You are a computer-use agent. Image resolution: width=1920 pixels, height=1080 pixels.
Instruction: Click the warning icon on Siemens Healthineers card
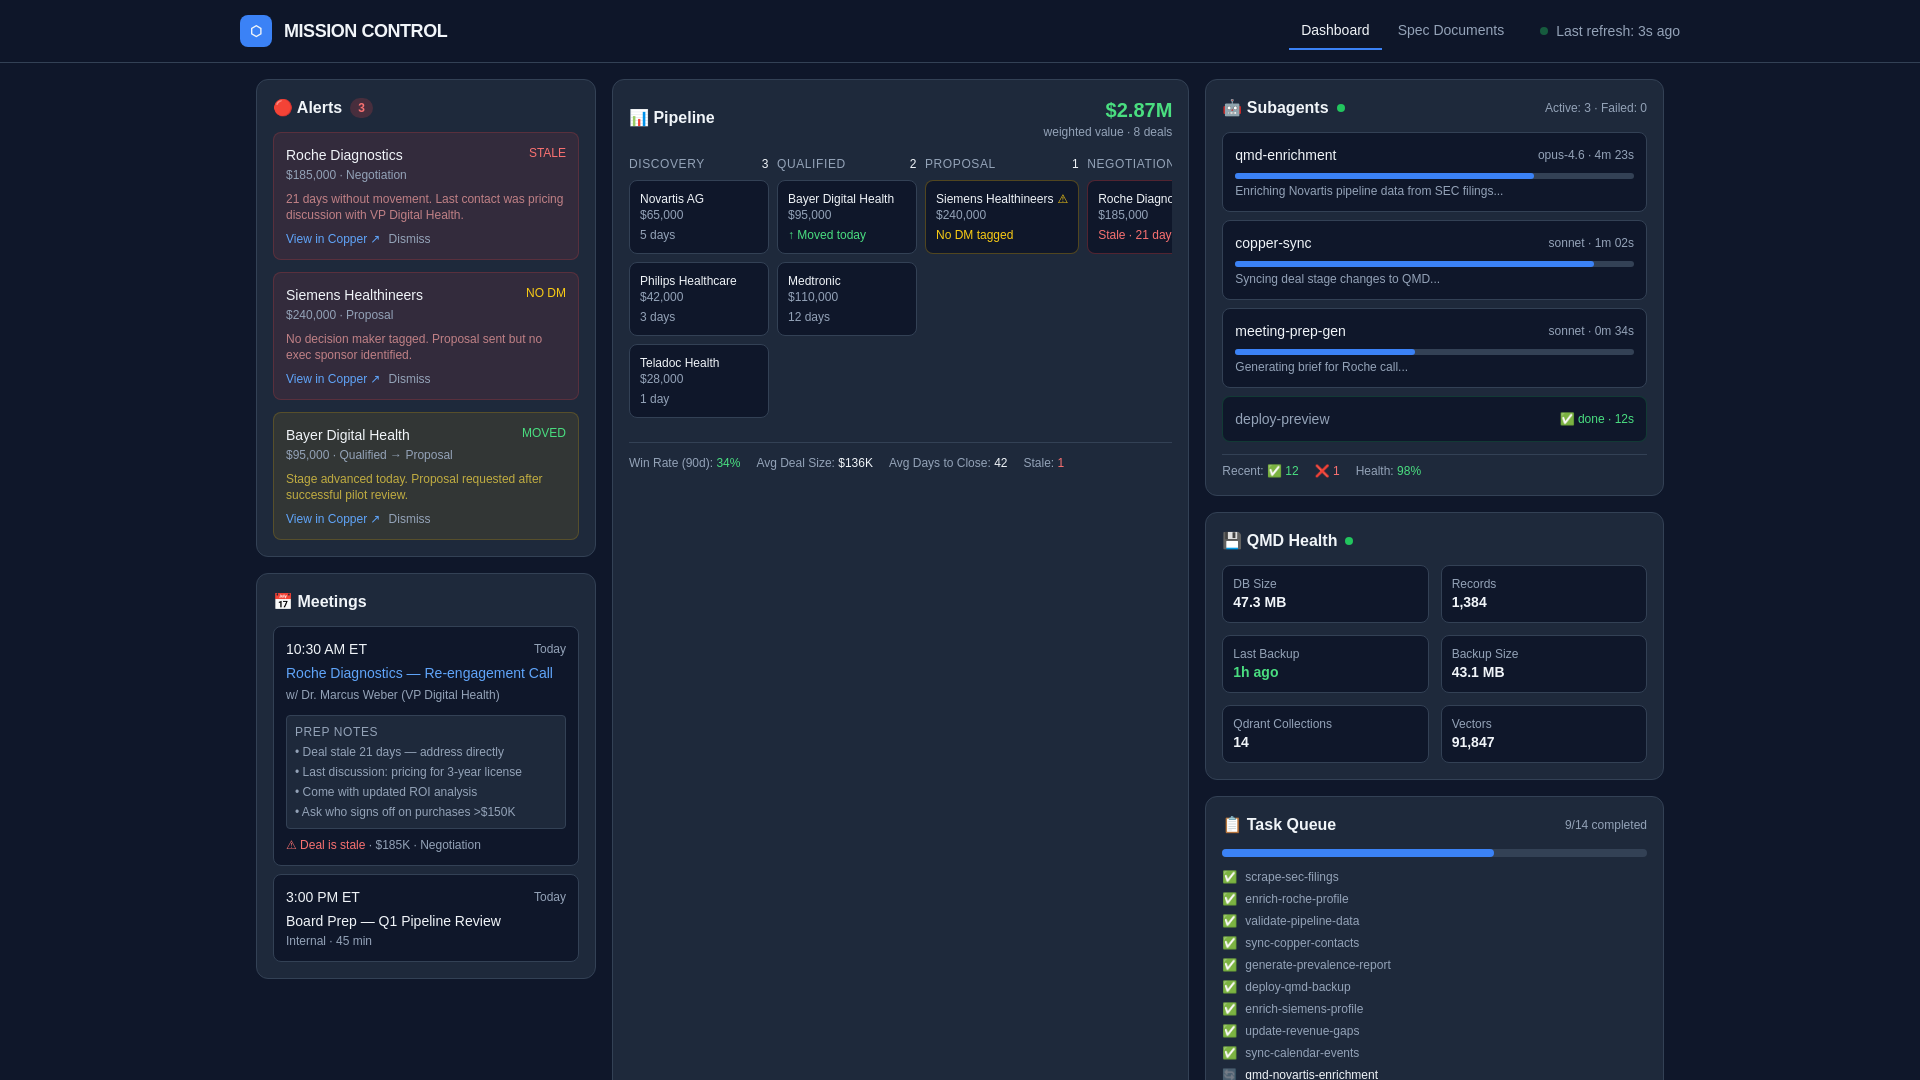click(1062, 199)
